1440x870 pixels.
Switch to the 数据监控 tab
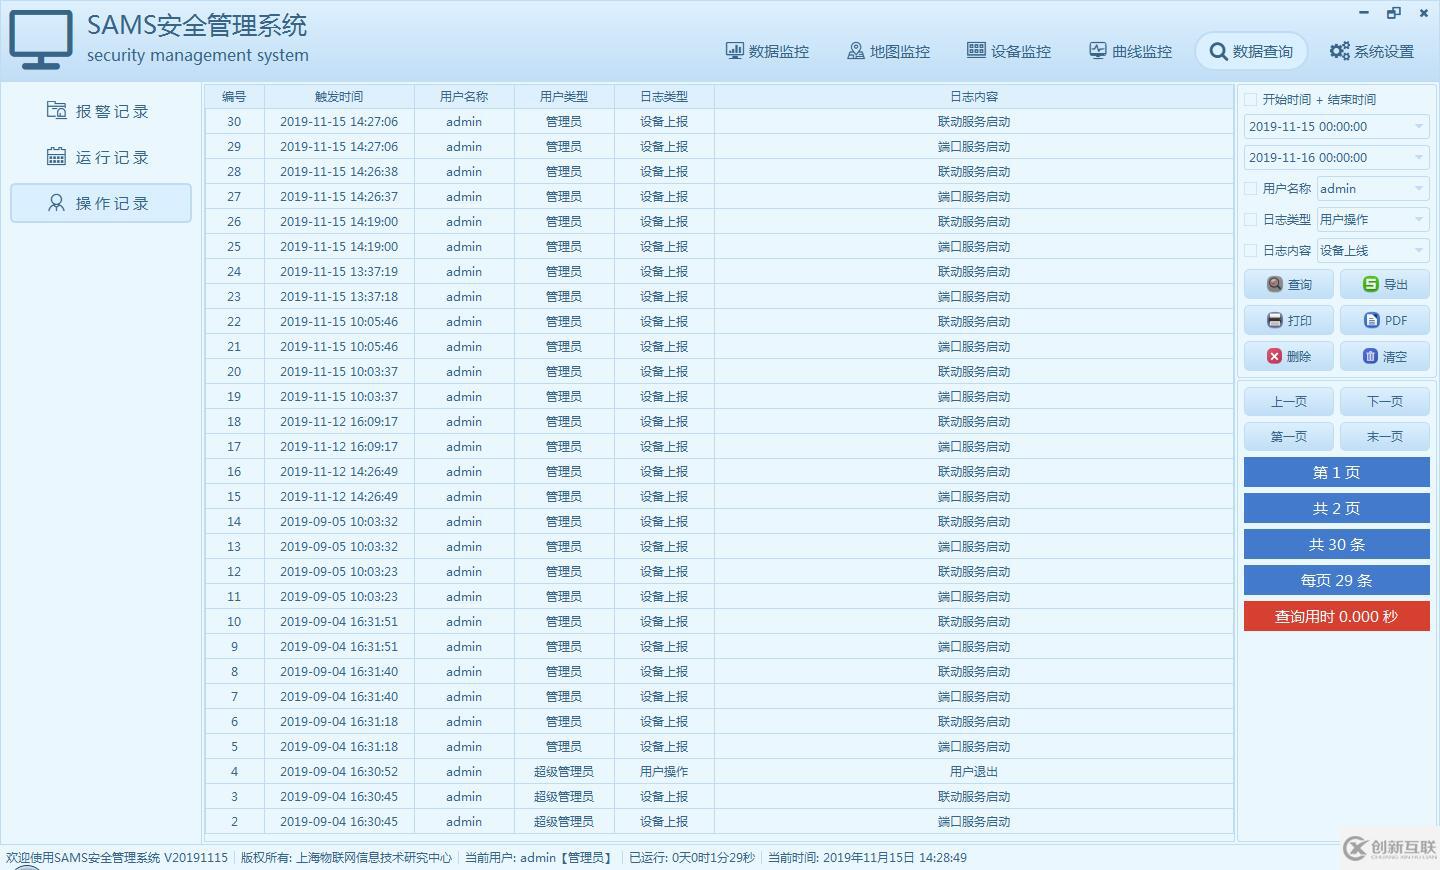[768, 51]
